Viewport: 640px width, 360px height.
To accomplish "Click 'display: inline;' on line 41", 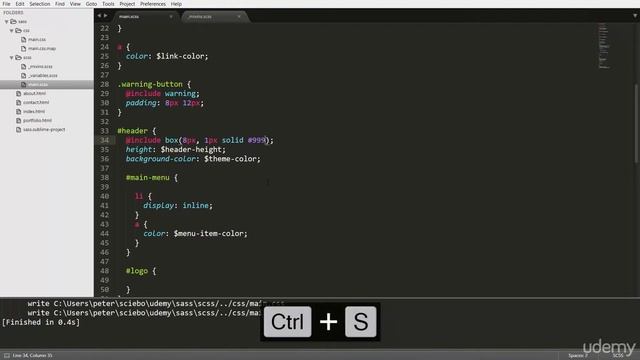I will (x=178, y=205).
